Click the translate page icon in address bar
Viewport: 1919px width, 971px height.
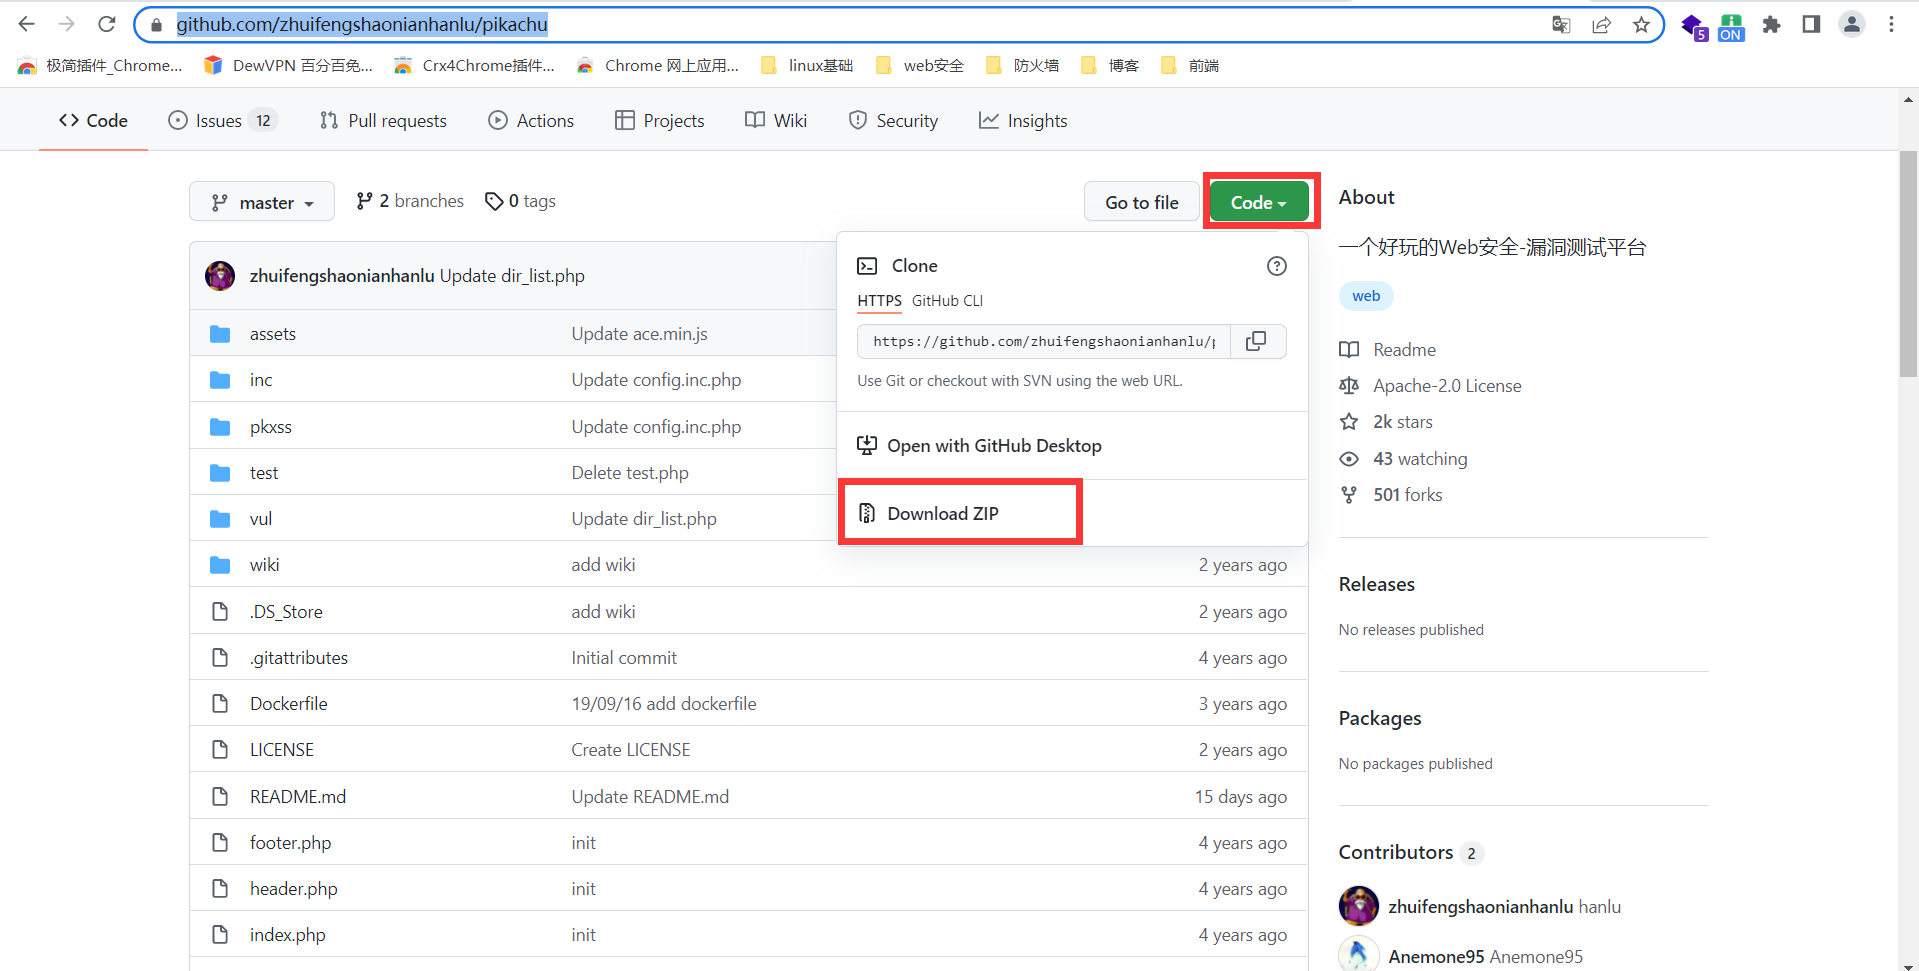[1561, 24]
